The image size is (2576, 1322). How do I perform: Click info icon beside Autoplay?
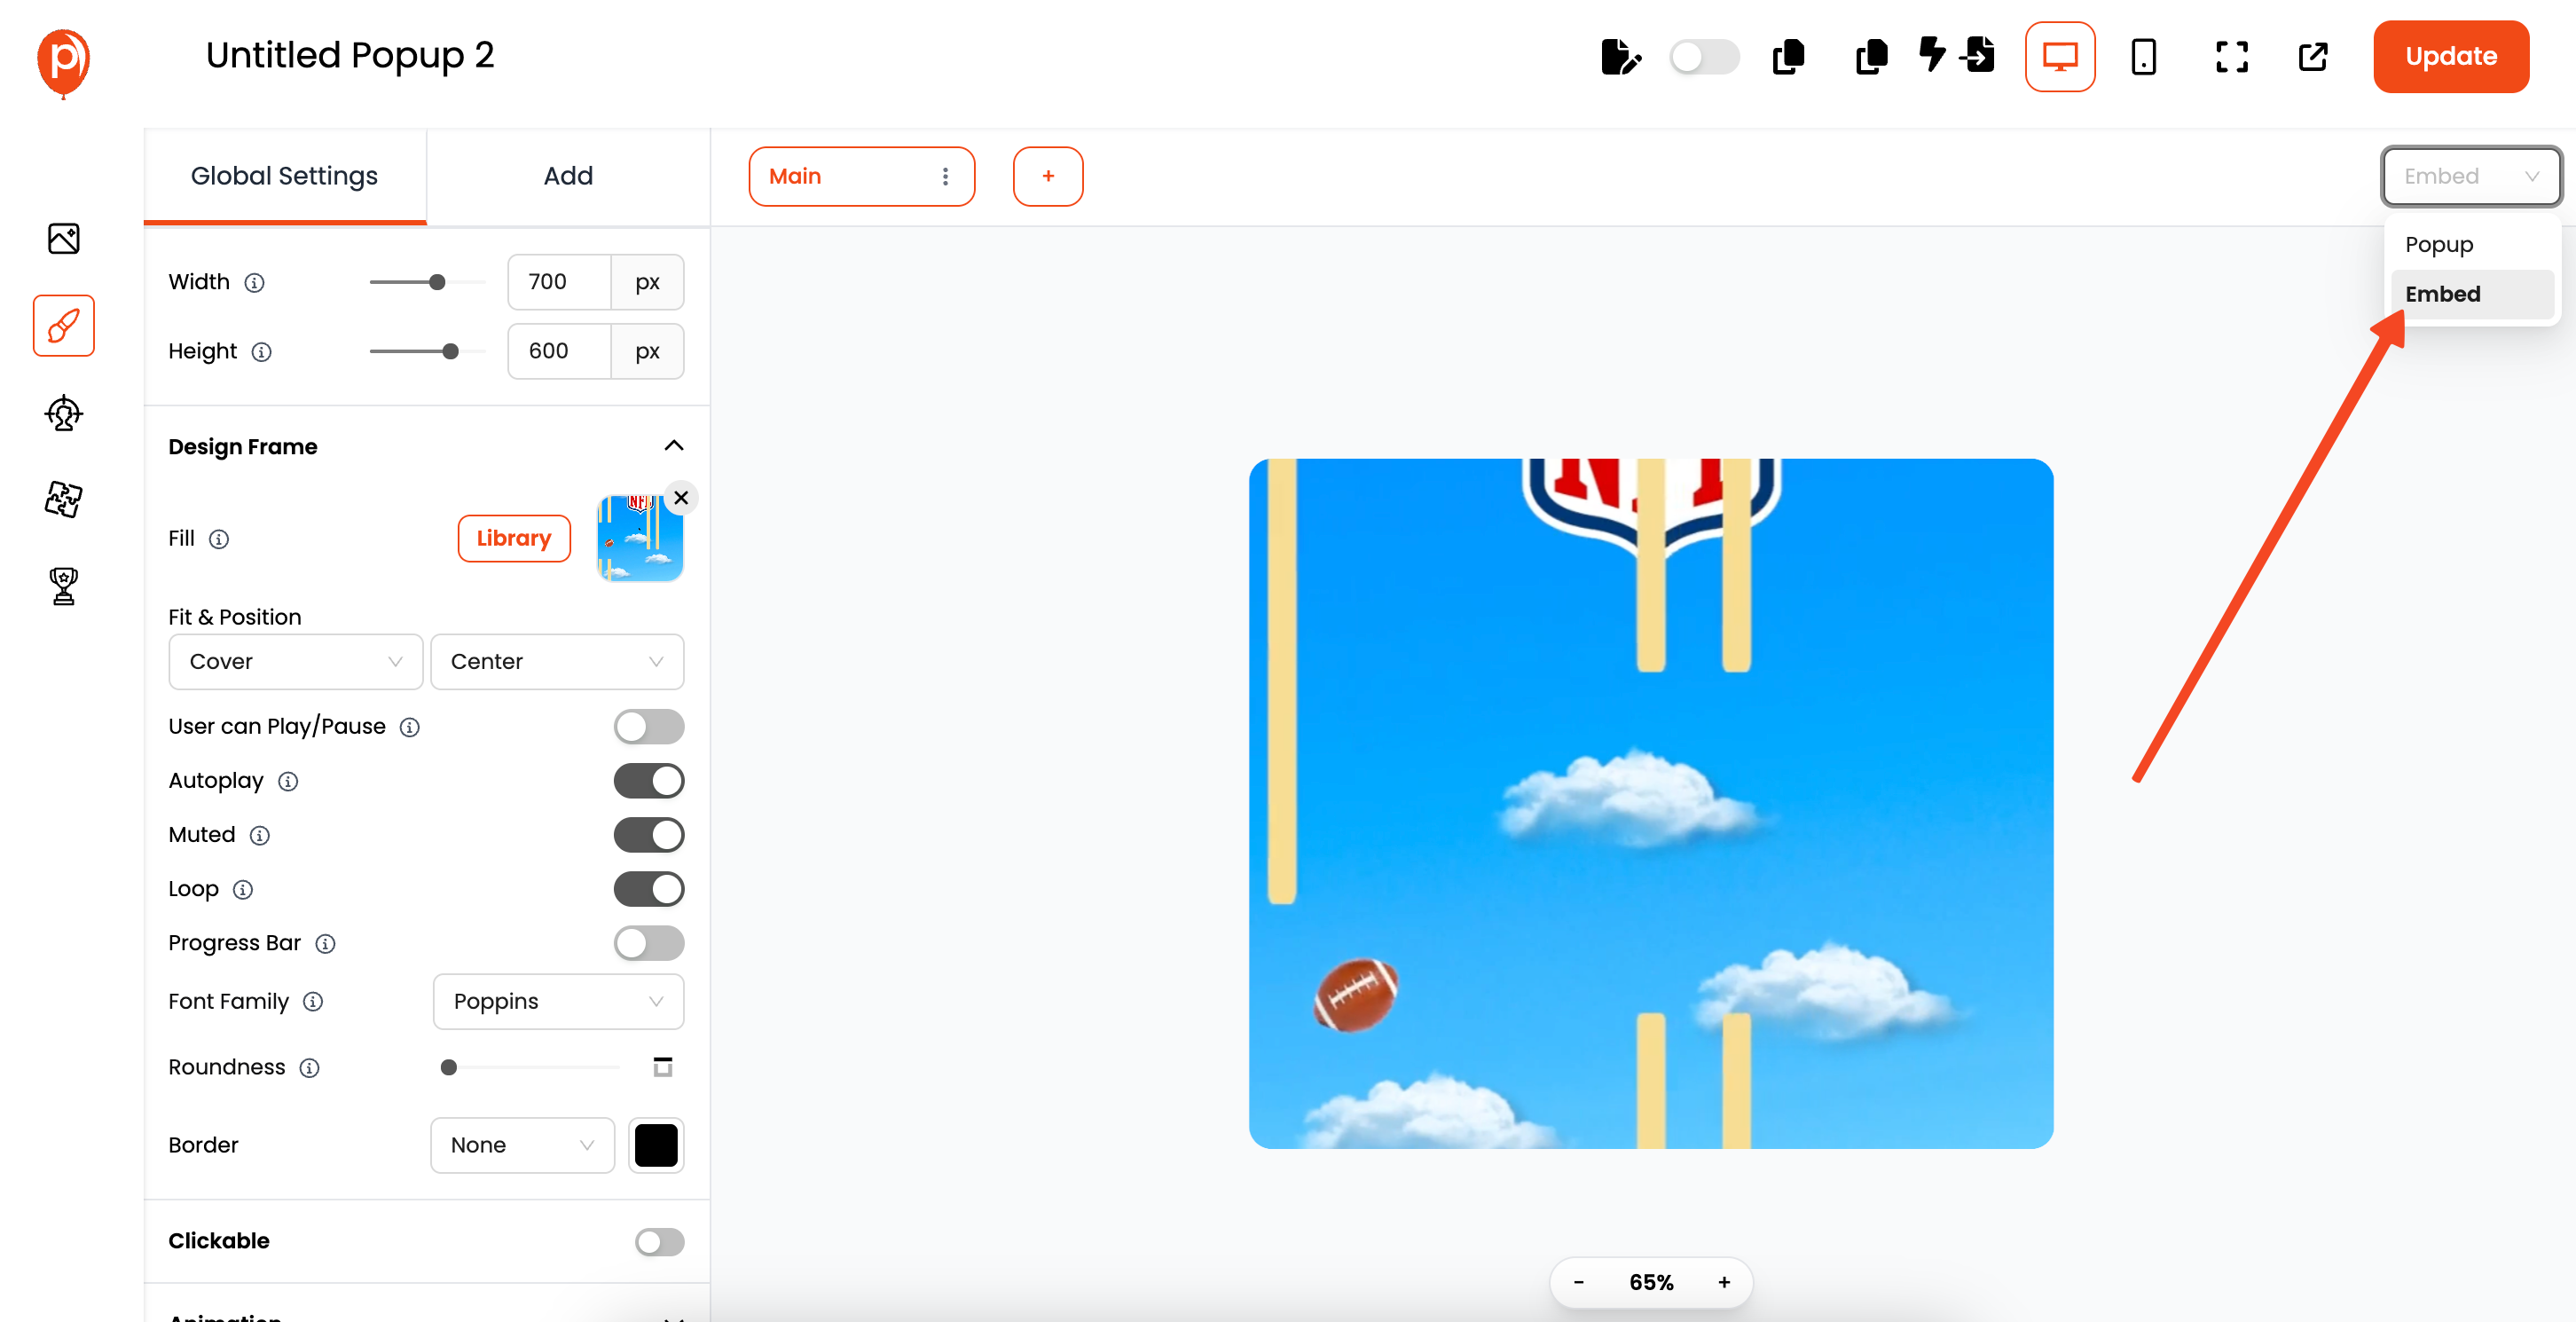[288, 781]
